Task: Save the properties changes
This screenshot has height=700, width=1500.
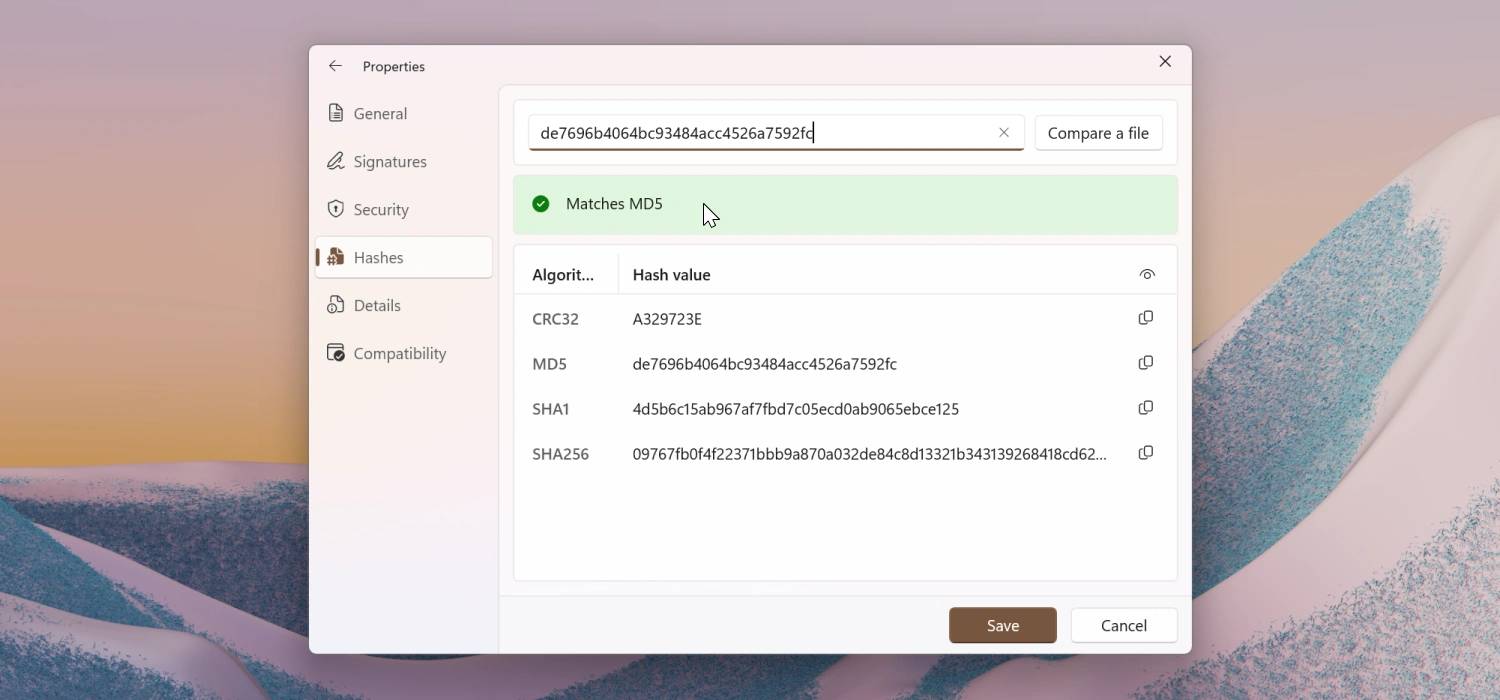Action: [x=1002, y=624]
